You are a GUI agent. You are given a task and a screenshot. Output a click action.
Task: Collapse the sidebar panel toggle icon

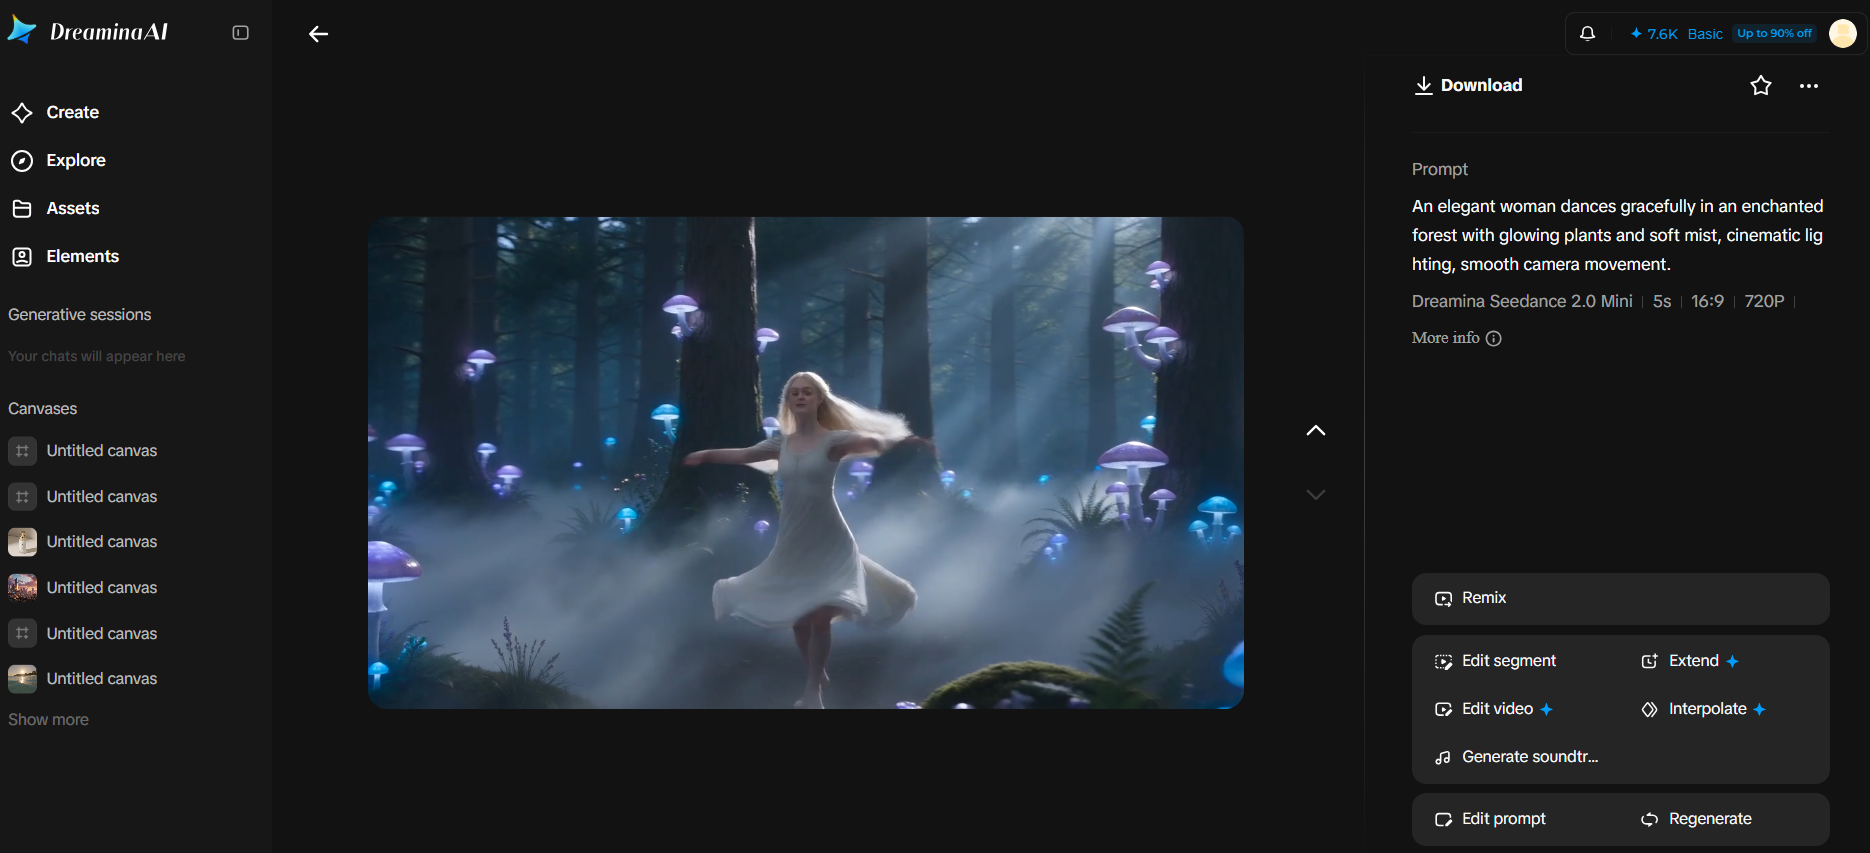pos(240,33)
